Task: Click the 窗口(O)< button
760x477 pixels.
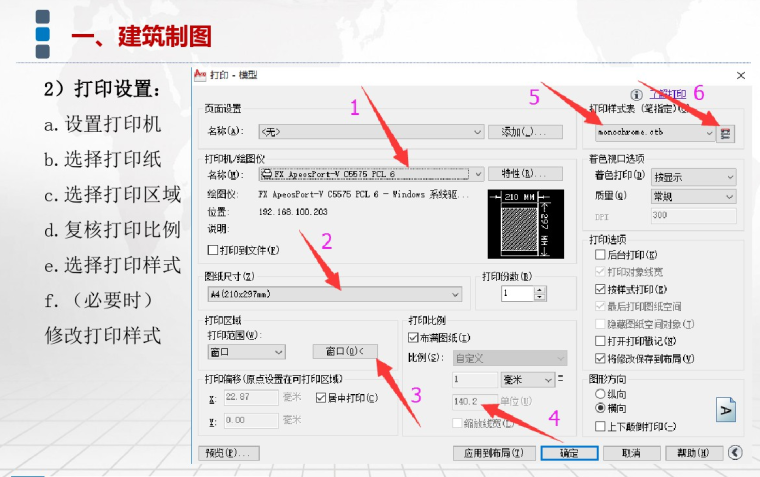Action: pos(345,351)
